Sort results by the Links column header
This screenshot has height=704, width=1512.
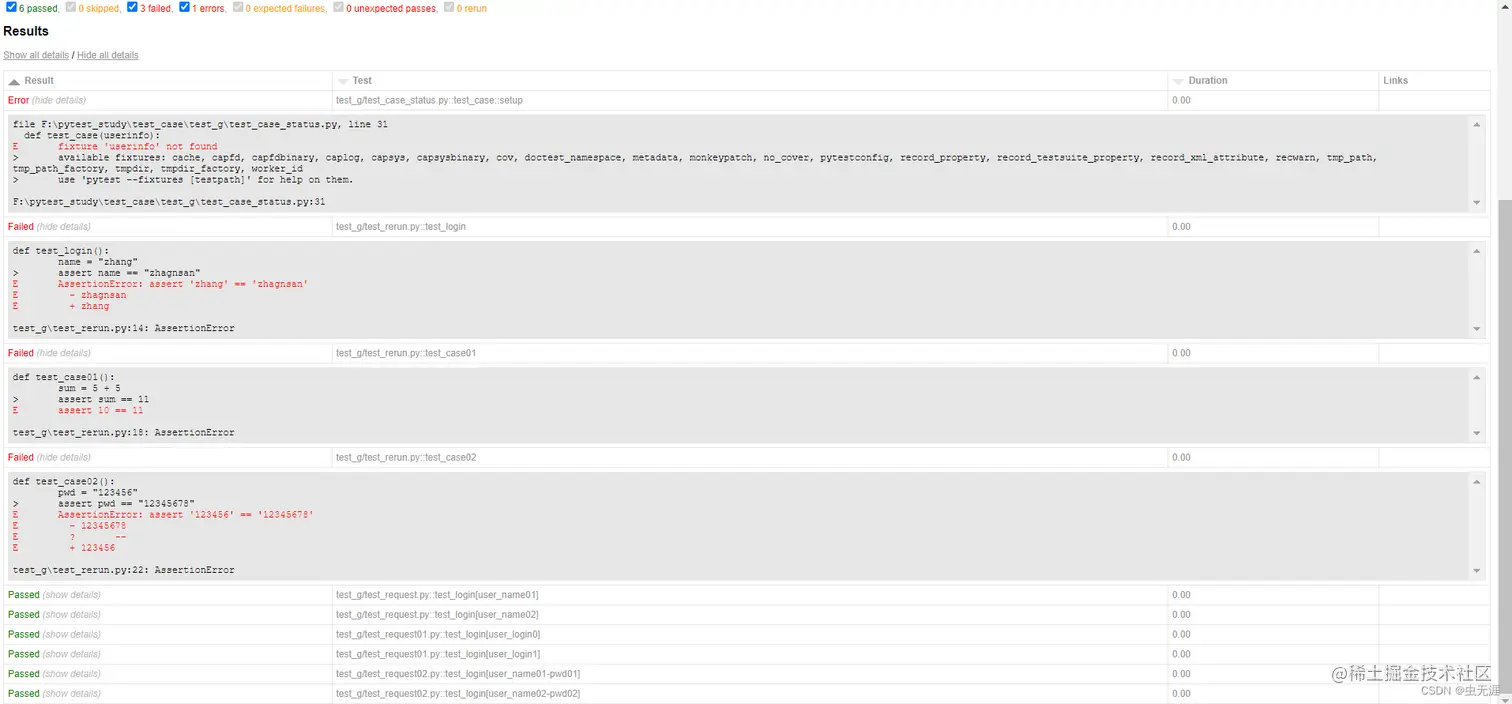pos(1395,80)
